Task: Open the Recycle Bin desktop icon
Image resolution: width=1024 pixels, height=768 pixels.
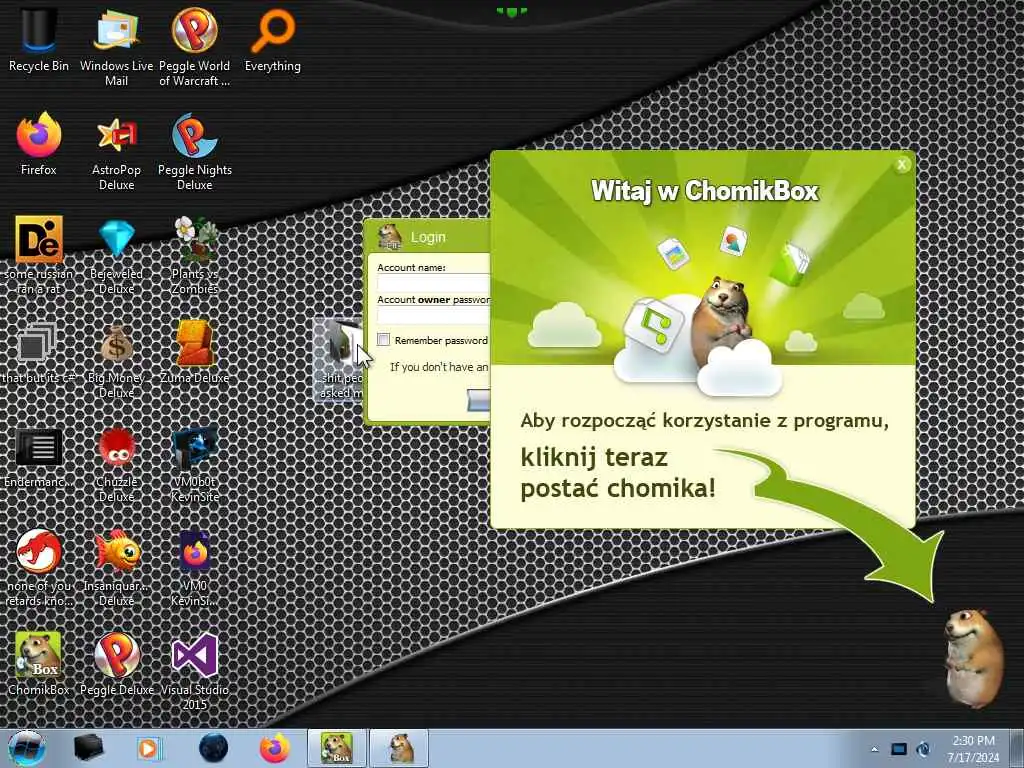Action: click(x=39, y=39)
